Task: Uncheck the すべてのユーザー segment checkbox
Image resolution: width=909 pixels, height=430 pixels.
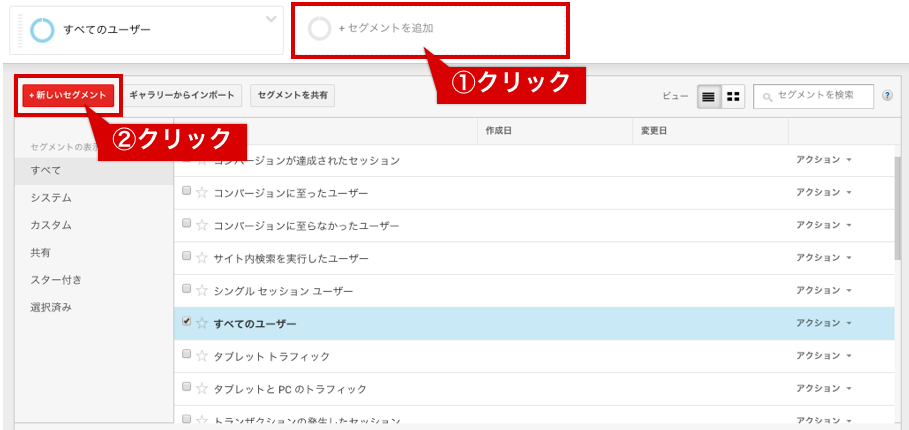Action: pos(186,322)
